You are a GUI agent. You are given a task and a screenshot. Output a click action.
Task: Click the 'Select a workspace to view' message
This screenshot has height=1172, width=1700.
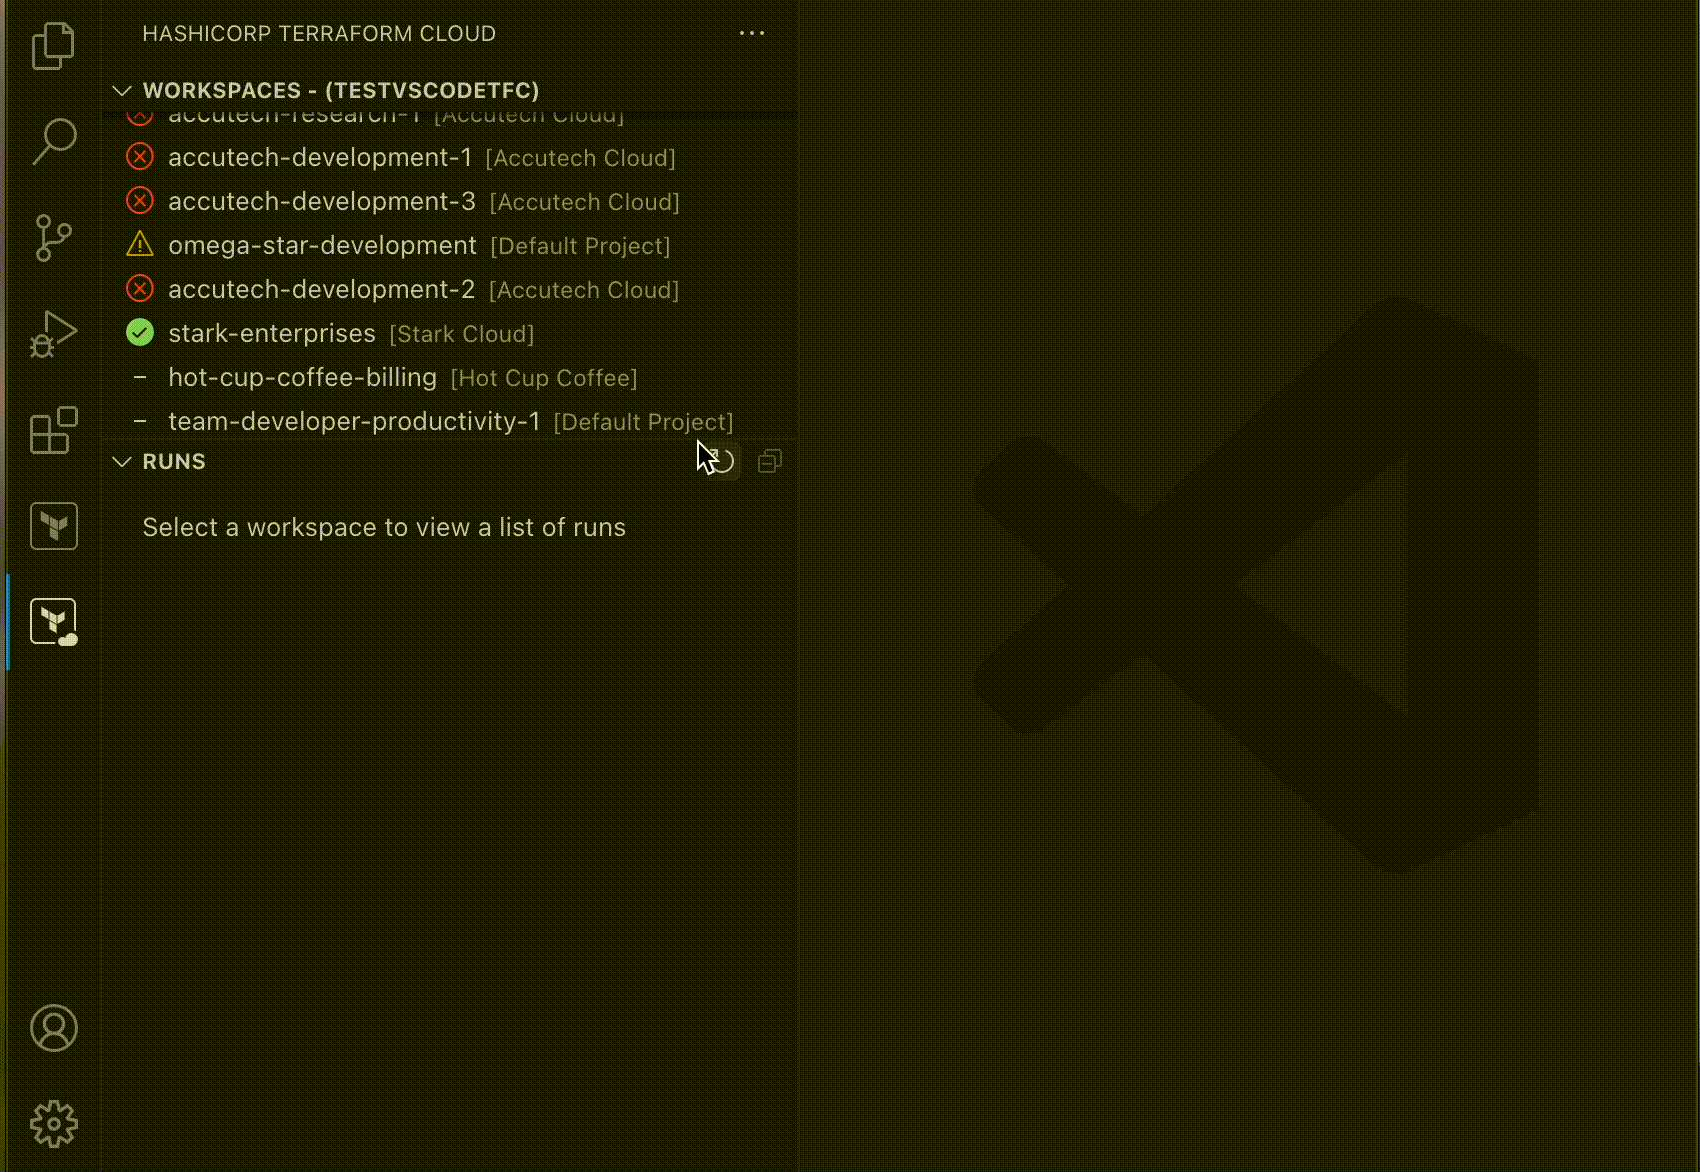coord(384,527)
